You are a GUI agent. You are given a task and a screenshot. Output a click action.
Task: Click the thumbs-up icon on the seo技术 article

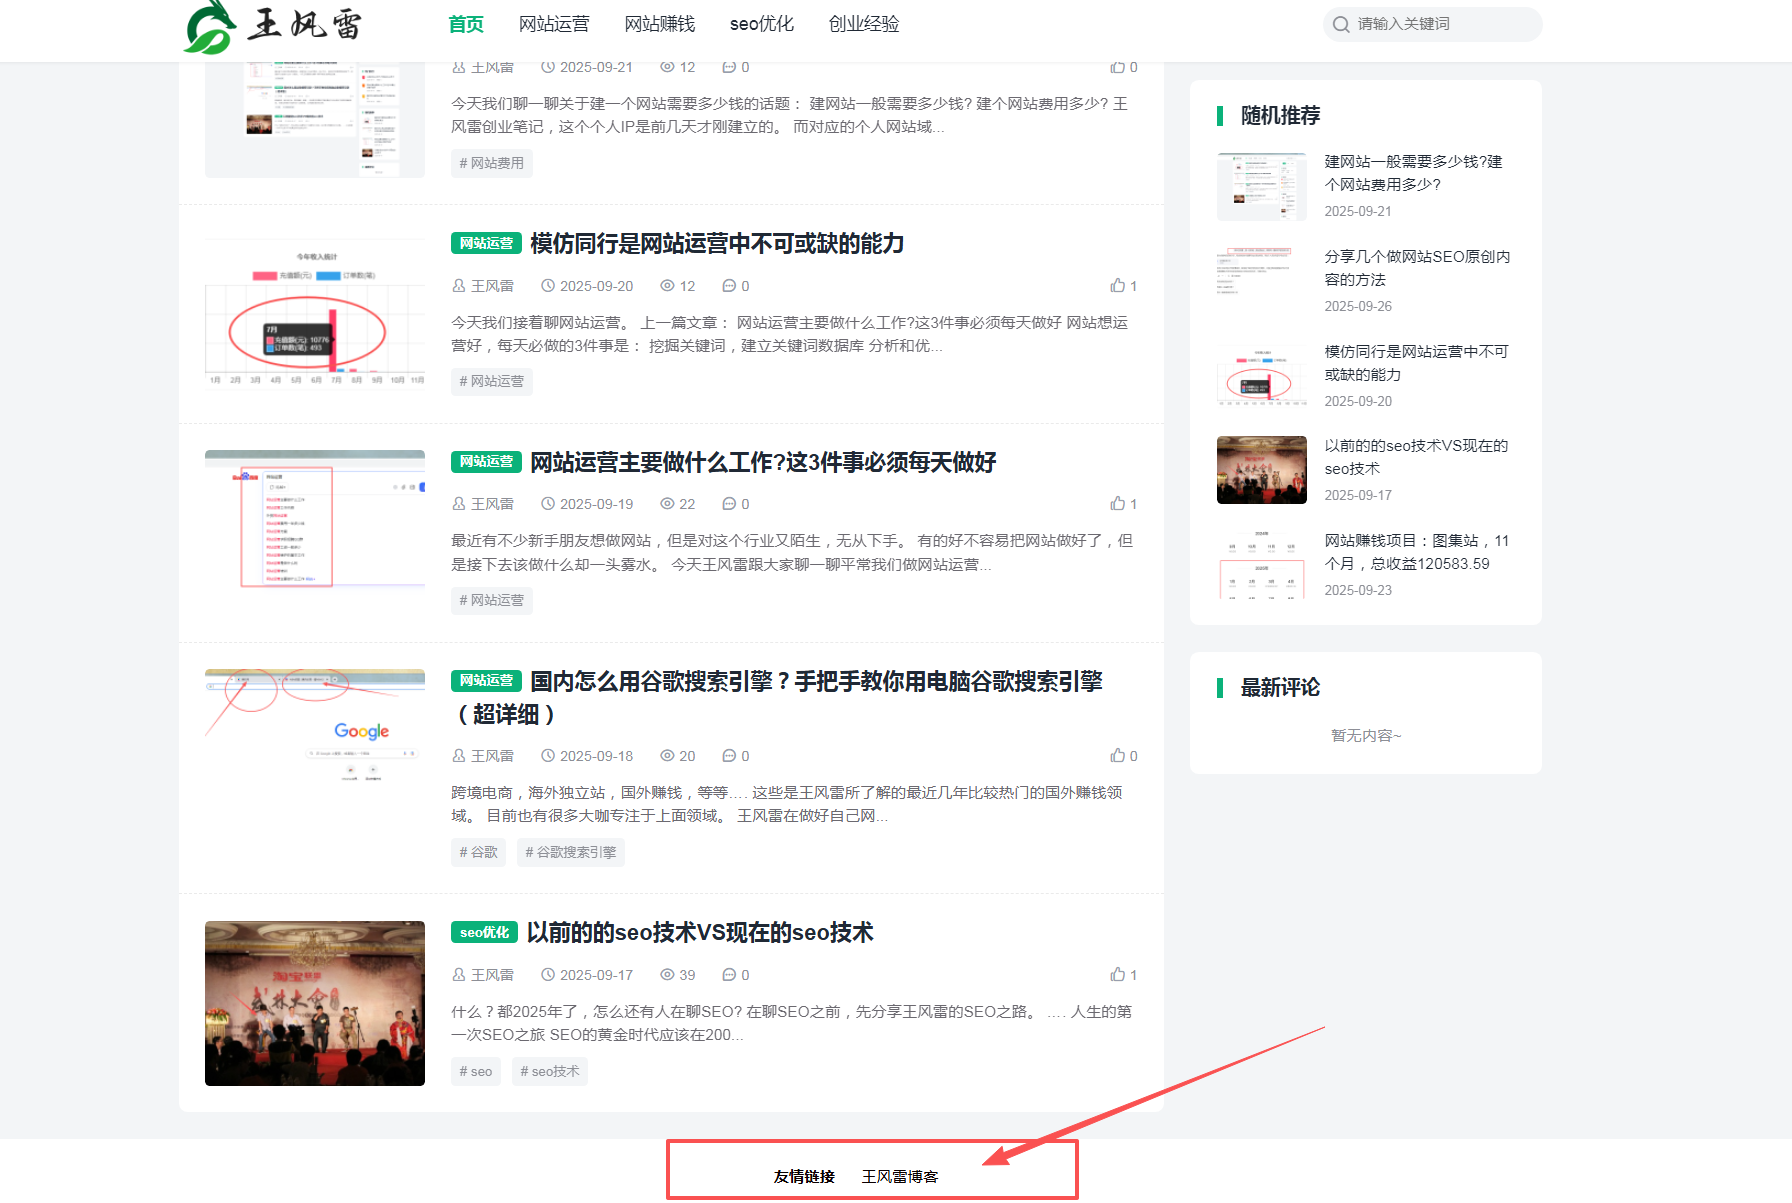pos(1118,974)
